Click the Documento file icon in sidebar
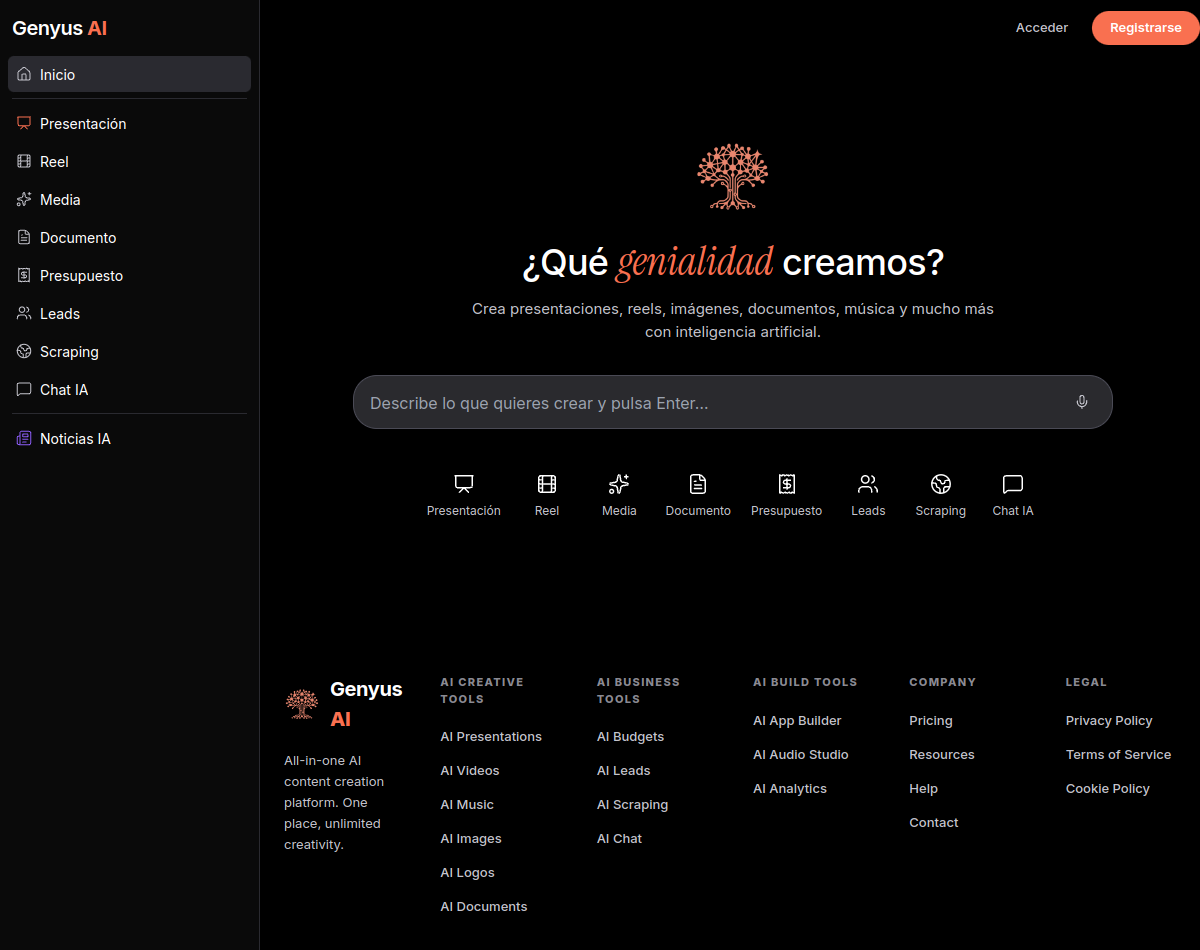Viewport: 1200px width, 950px height. pyautogui.click(x=24, y=238)
